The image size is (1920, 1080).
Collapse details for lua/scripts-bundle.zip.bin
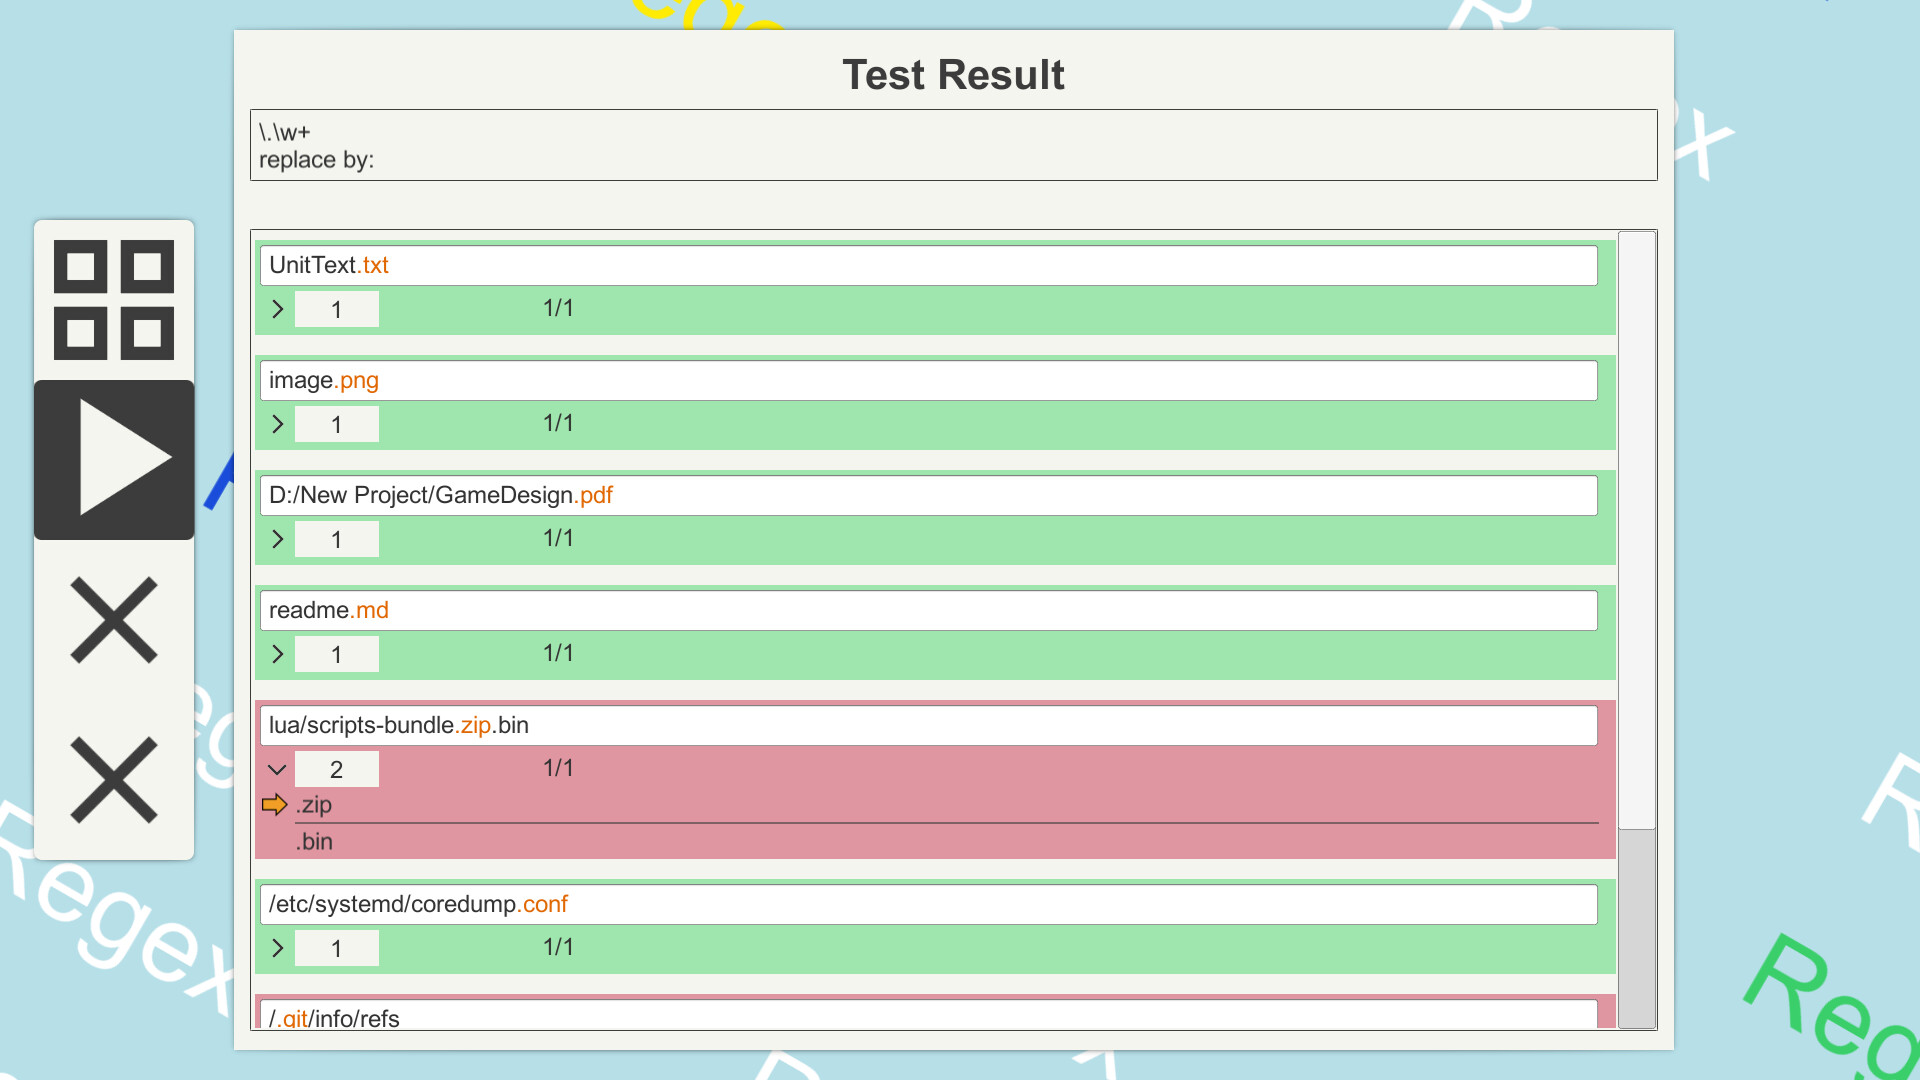tap(277, 769)
